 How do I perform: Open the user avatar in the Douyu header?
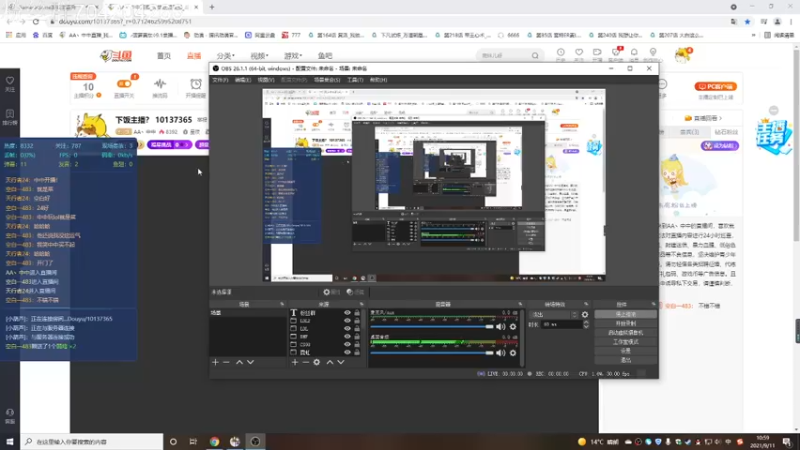(682, 55)
